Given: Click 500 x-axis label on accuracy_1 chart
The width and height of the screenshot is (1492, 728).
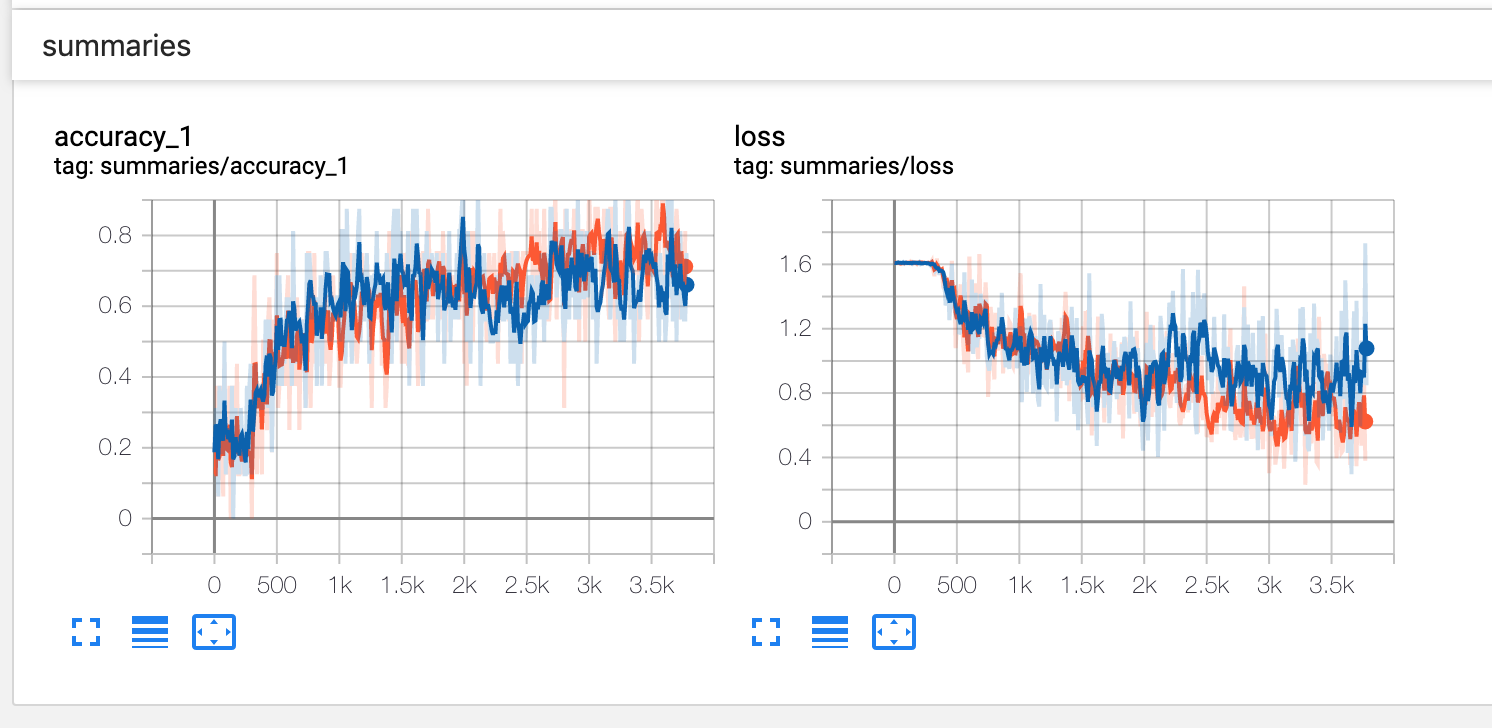Looking at the screenshot, I should click(277, 585).
